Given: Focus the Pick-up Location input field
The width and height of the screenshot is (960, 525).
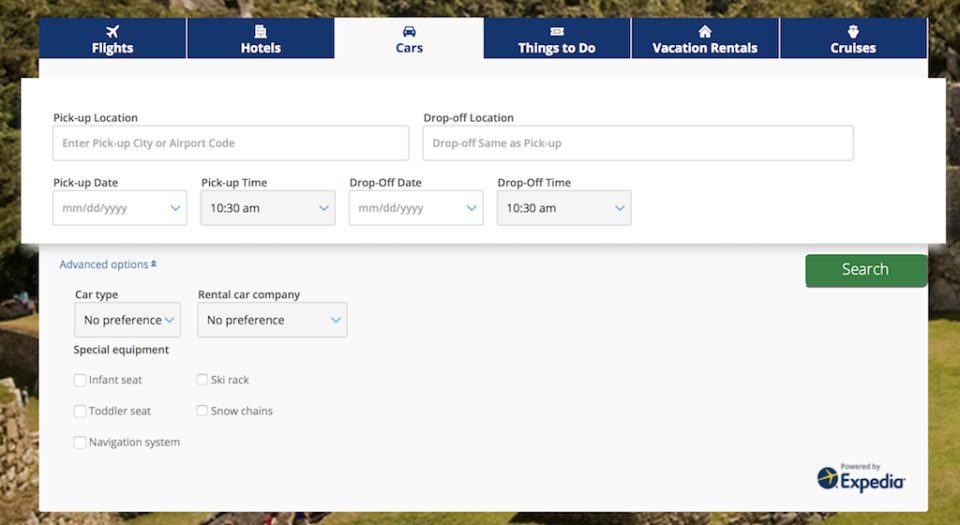Looking at the screenshot, I should 231,143.
